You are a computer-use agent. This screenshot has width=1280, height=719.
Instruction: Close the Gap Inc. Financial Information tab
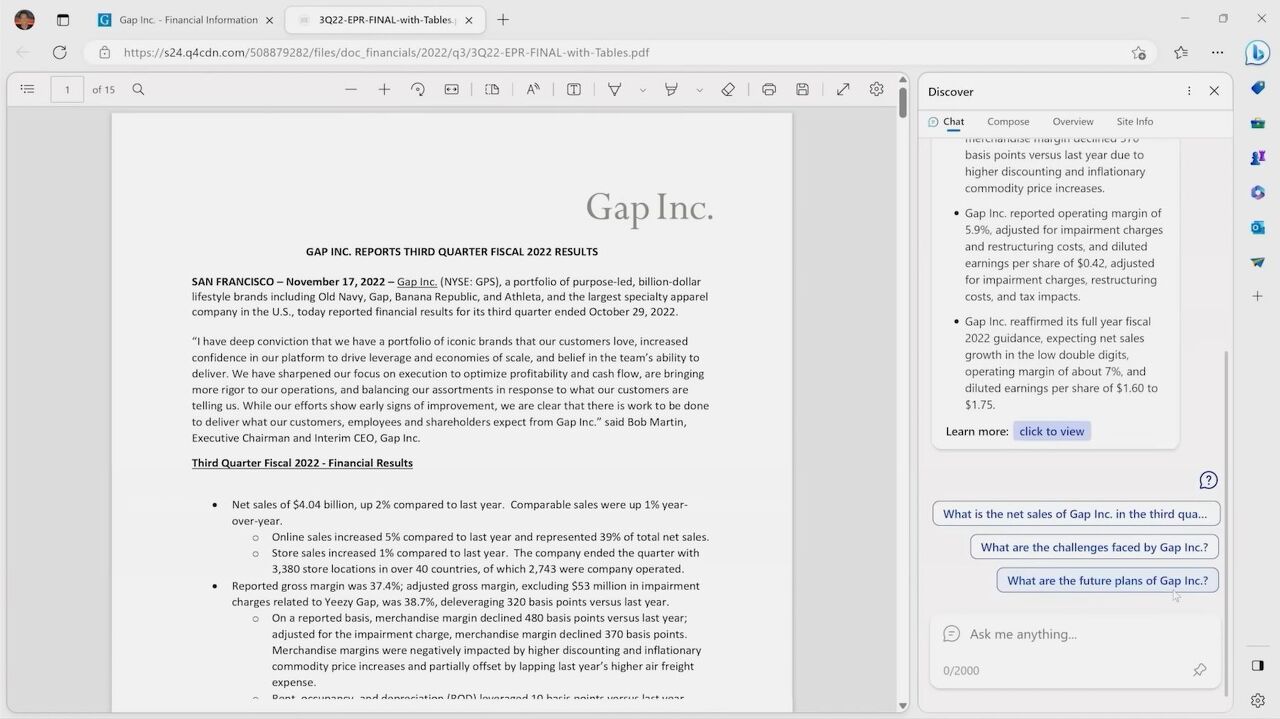point(269,20)
